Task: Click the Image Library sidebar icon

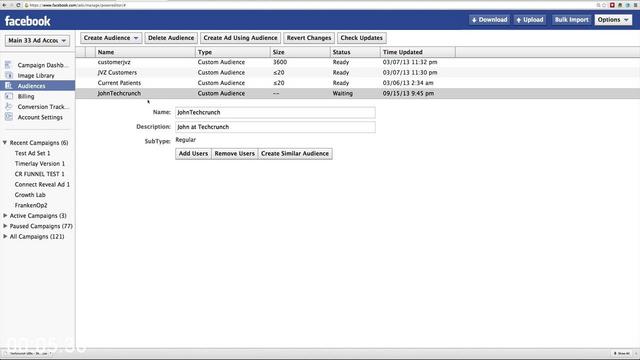Action: pos(9,76)
